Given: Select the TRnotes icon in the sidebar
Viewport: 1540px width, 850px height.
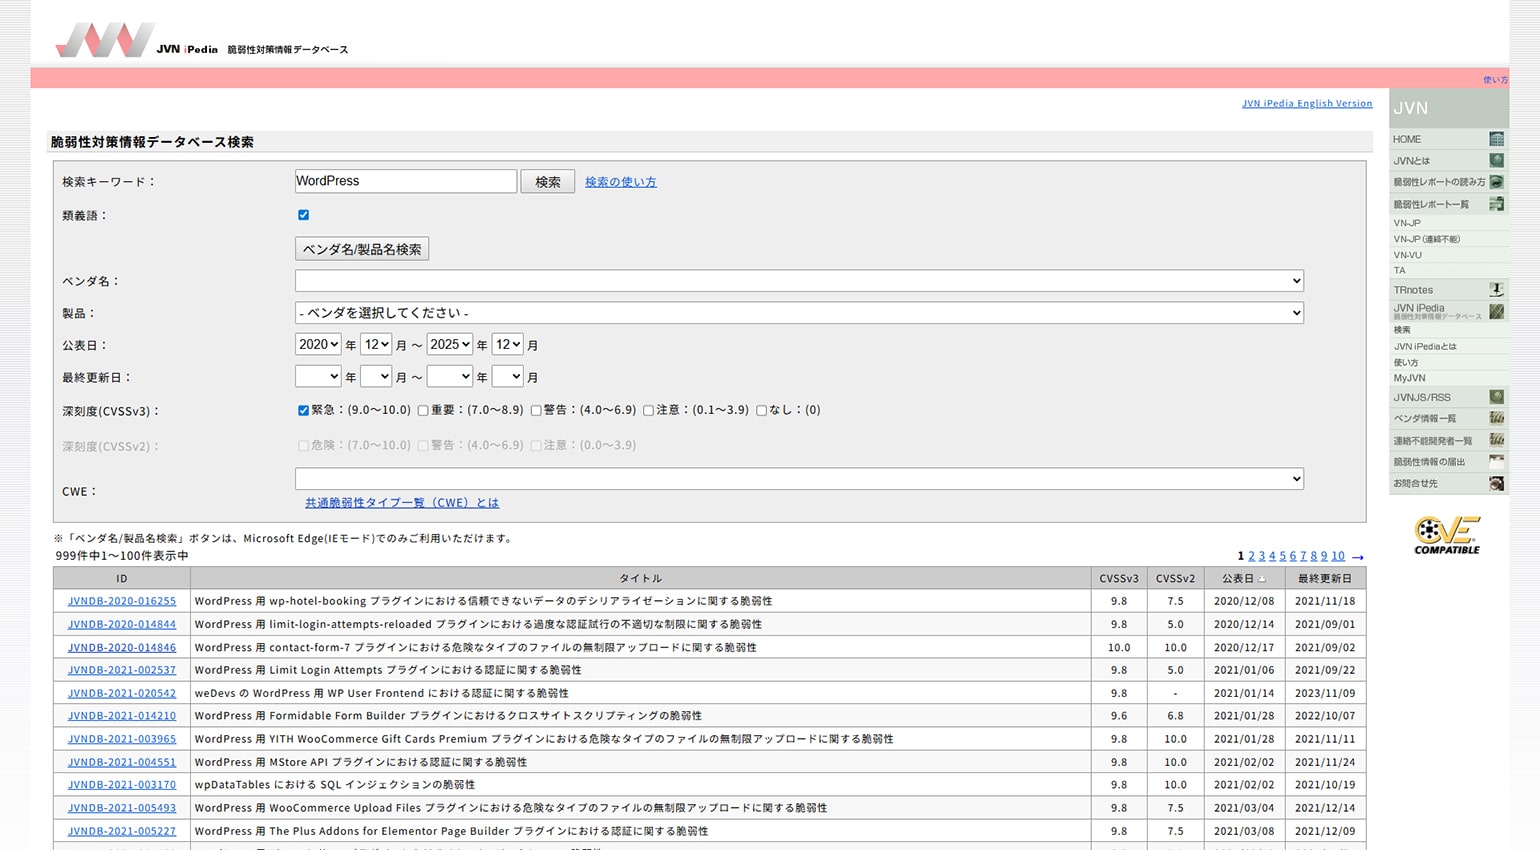Looking at the screenshot, I should click(x=1496, y=289).
